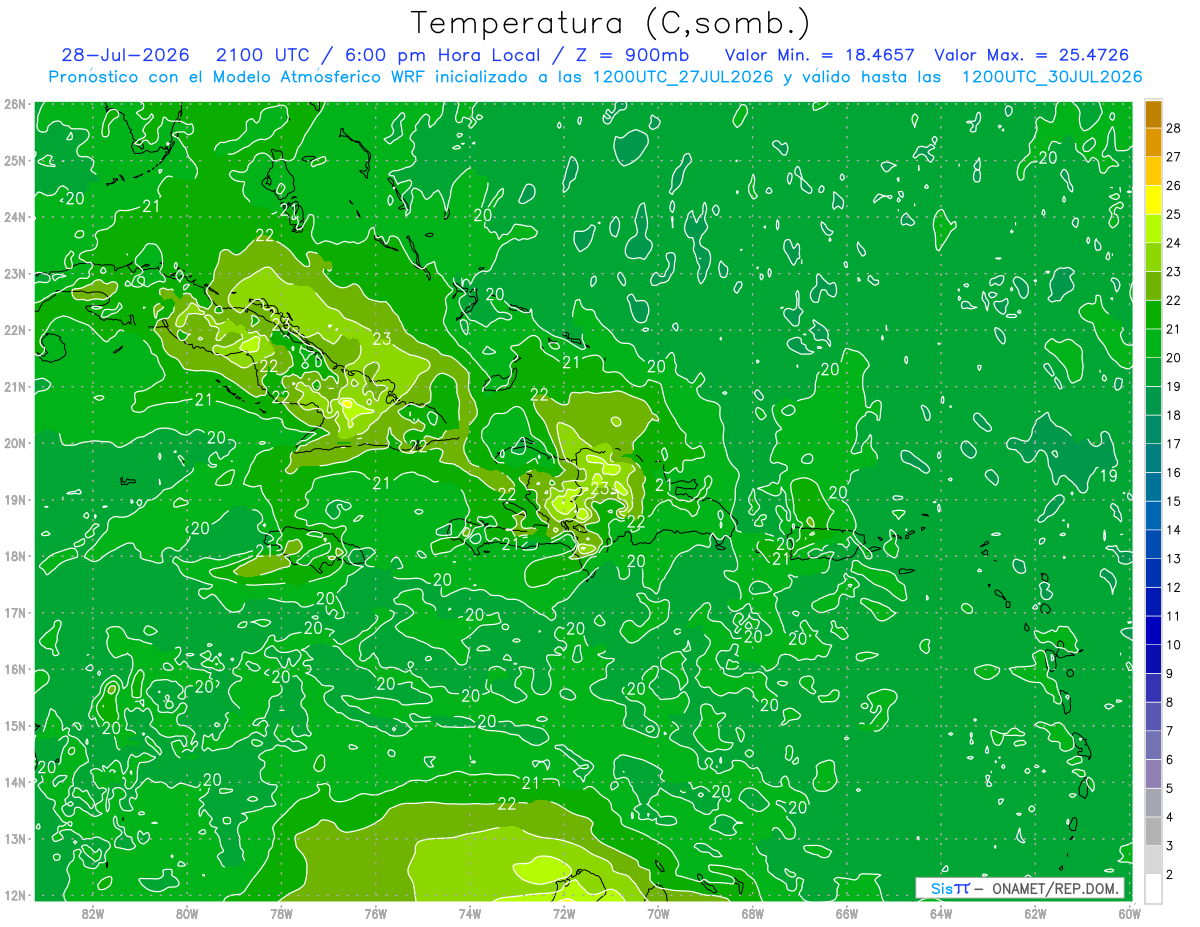Click the "13N" latitude axis label
The image size is (1200, 927).
point(15,838)
